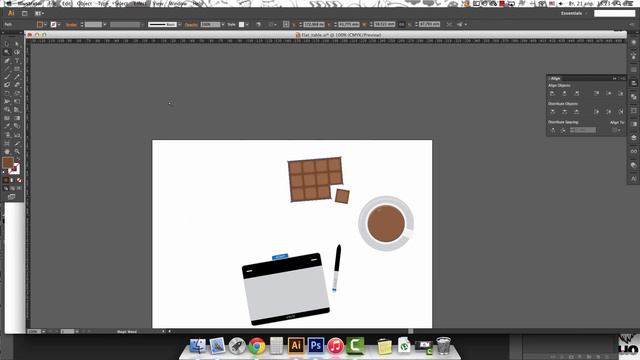640x360 pixels.
Task: Set paint mode to Gradient button
Action: (12, 180)
